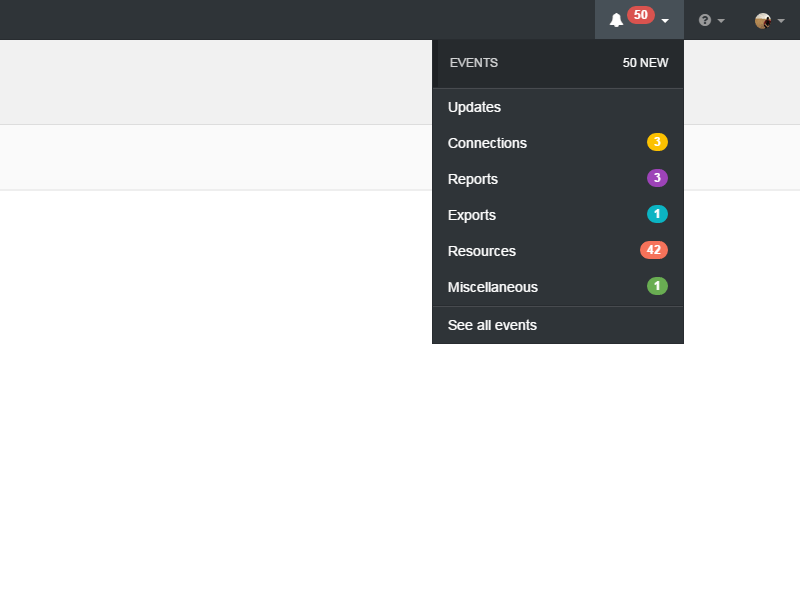Open Resources events
Viewport: 800px width, 600px height.
[x=482, y=251]
